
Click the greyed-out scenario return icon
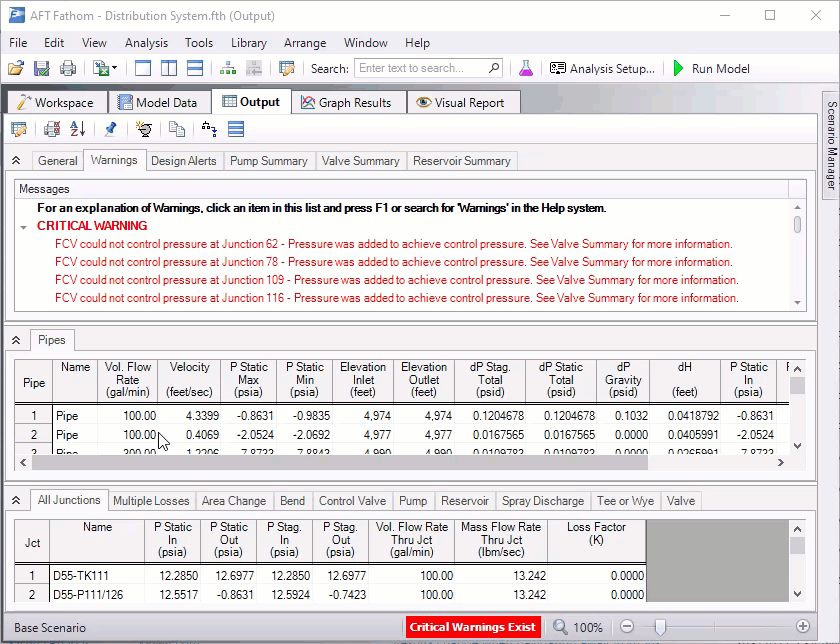click(253, 69)
